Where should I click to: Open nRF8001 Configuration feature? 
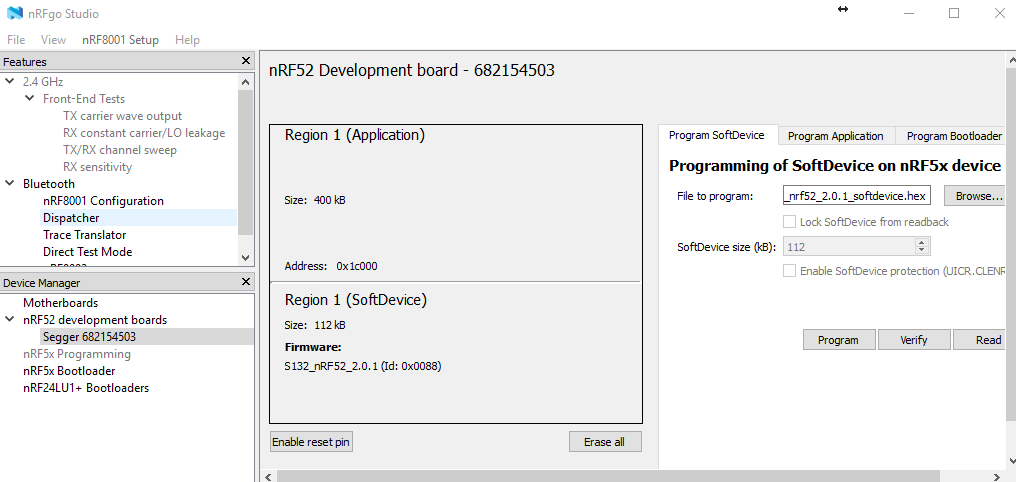103,201
